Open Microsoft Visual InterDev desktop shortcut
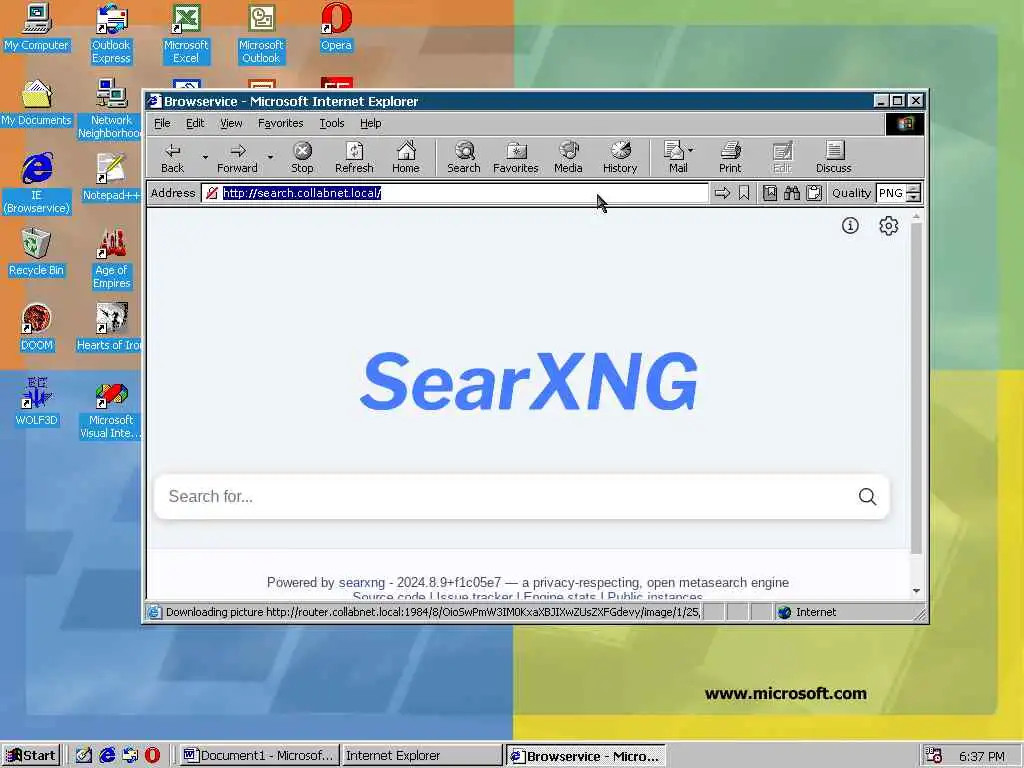The image size is (1024, 768). pyautogui.click(x=111, y=409)
